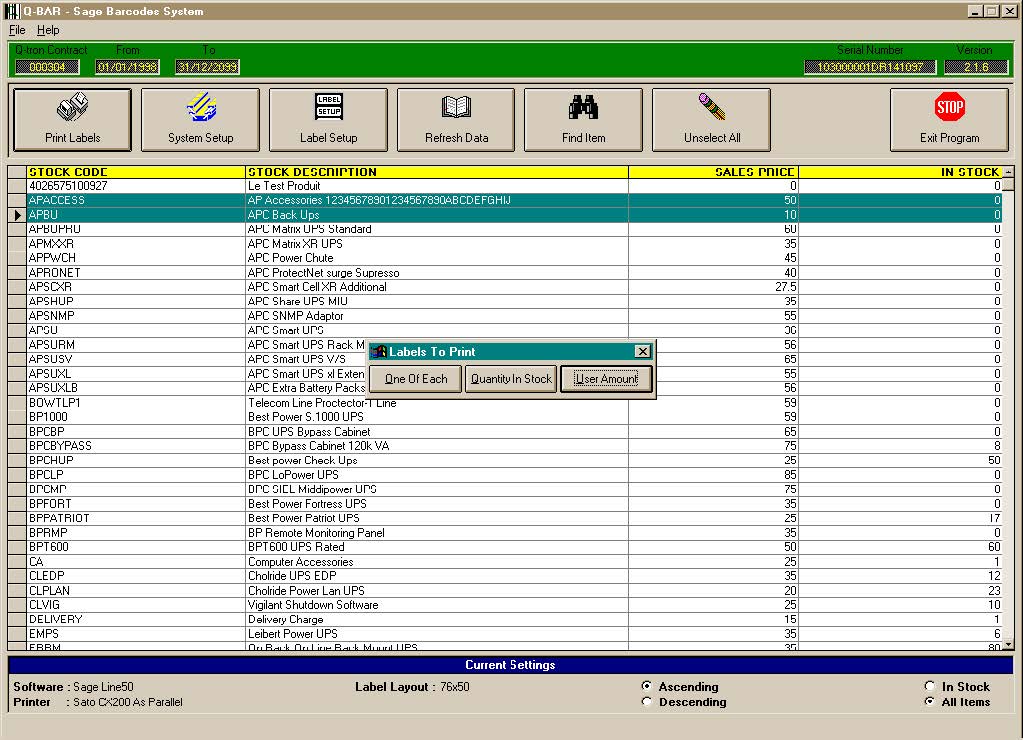Click the scroll down arrow of stock list

pos(1009,645)
